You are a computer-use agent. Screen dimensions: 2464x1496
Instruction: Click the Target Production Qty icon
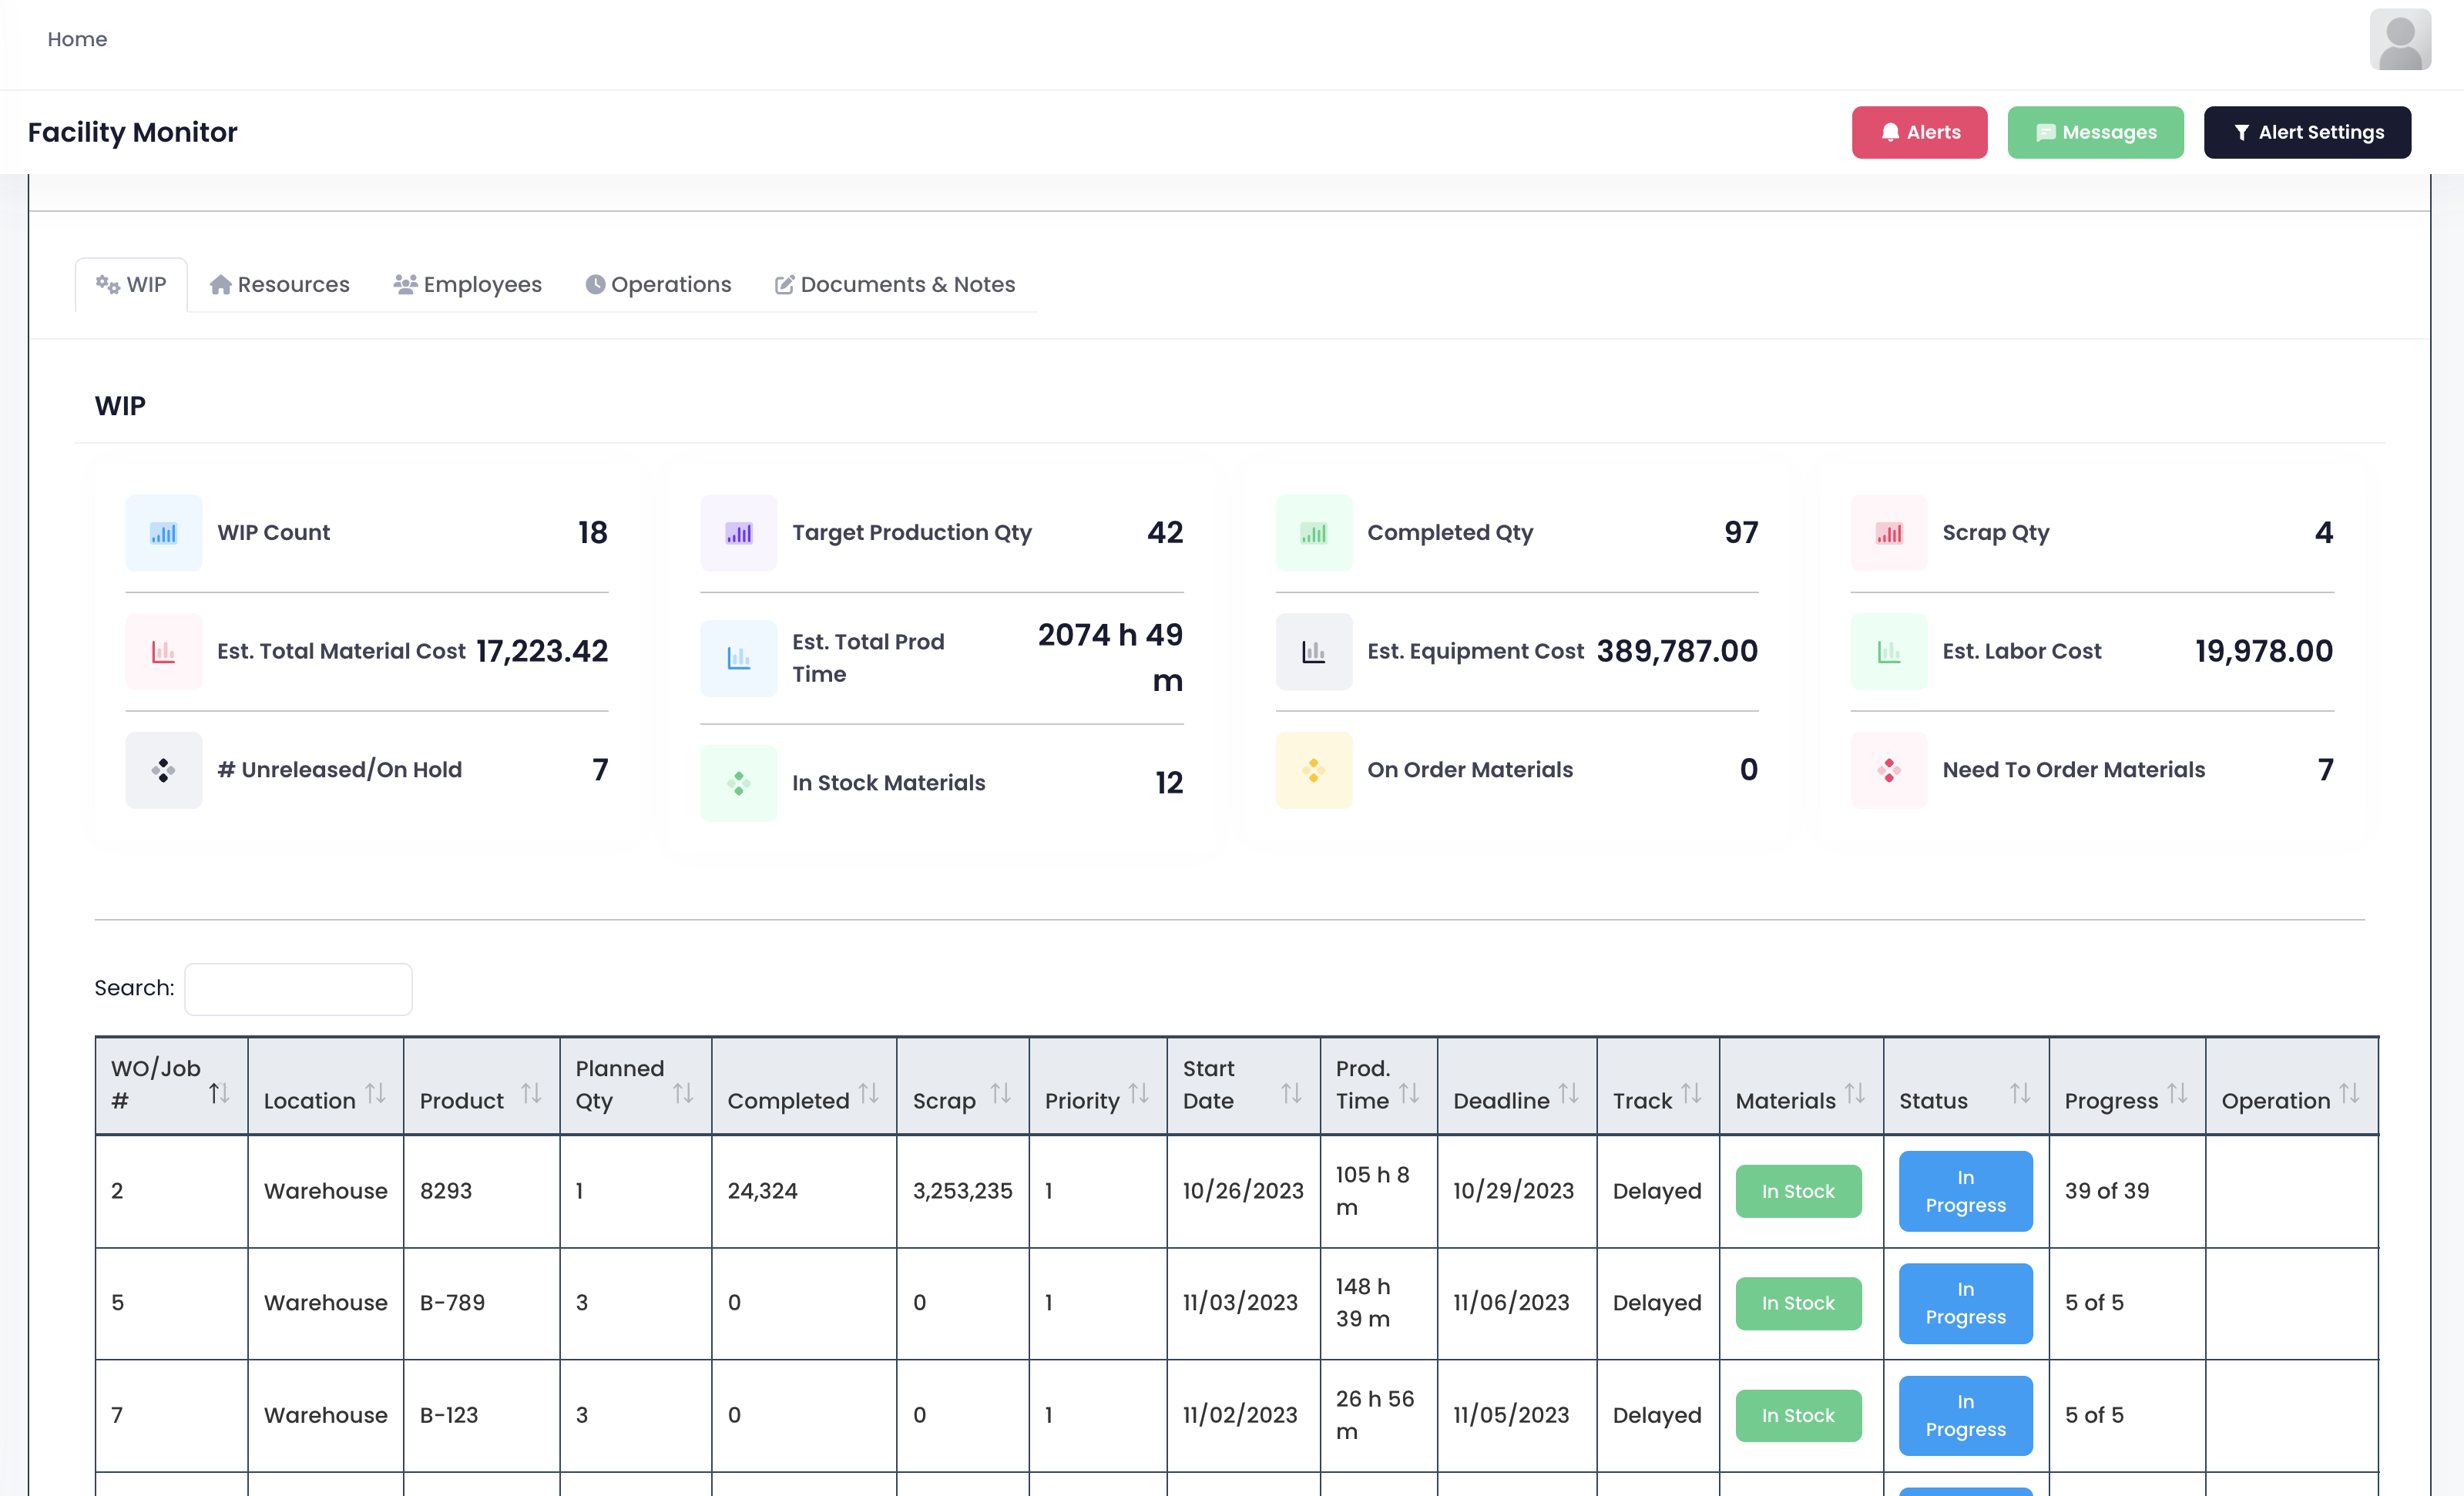(x=738, y=533)
